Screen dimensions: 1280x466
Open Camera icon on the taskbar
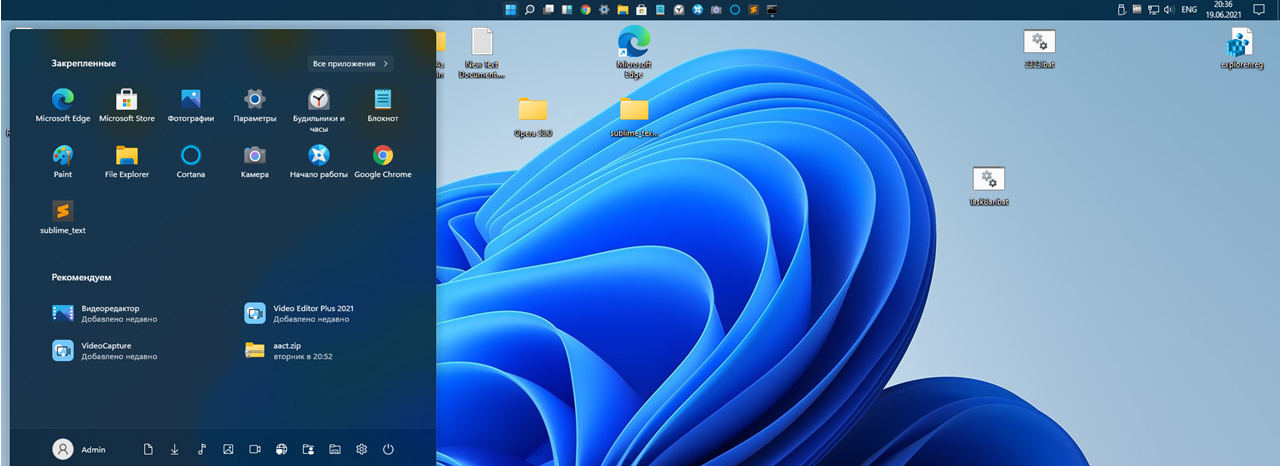716,10
